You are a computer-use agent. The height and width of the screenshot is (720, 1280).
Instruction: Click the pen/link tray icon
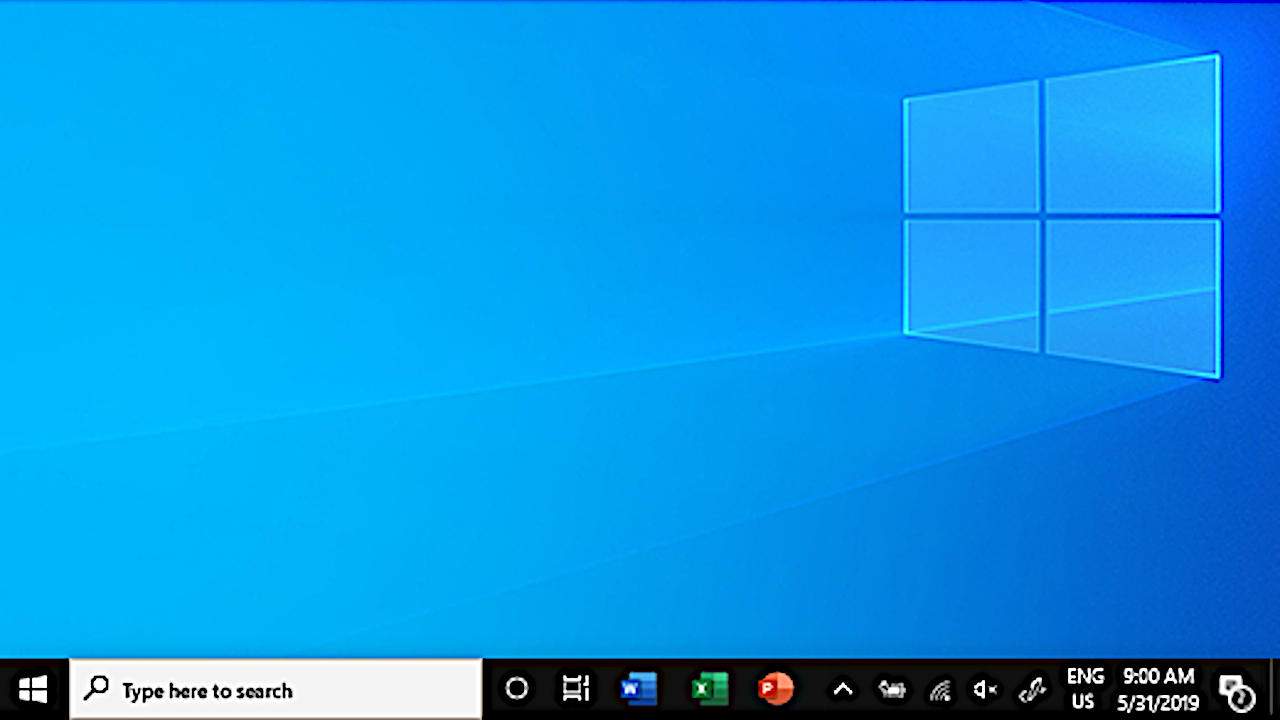(1032, 689)
